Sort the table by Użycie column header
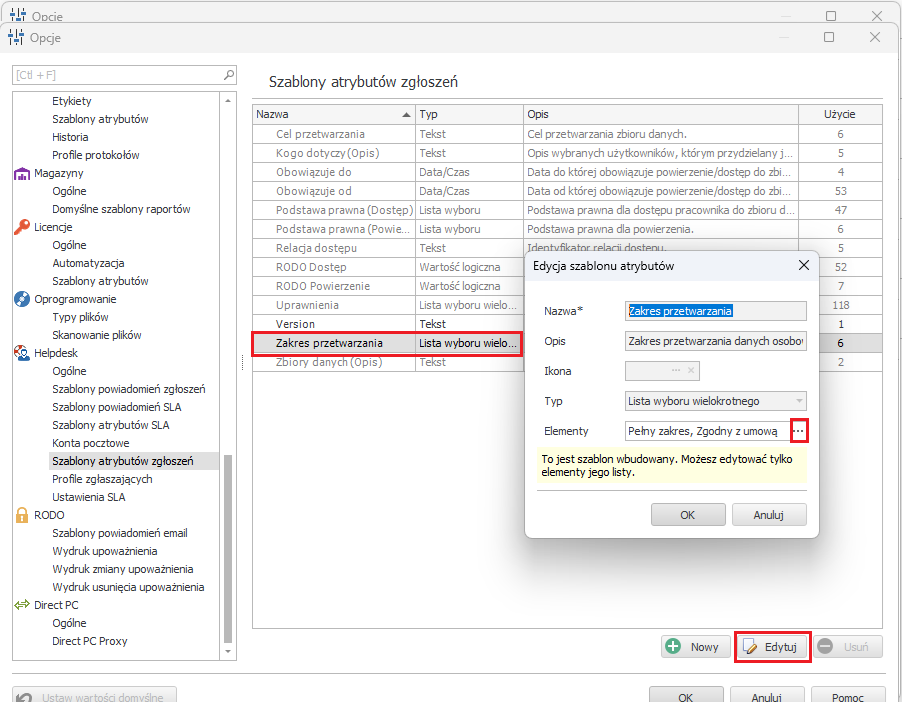 [x=840, y=114]
